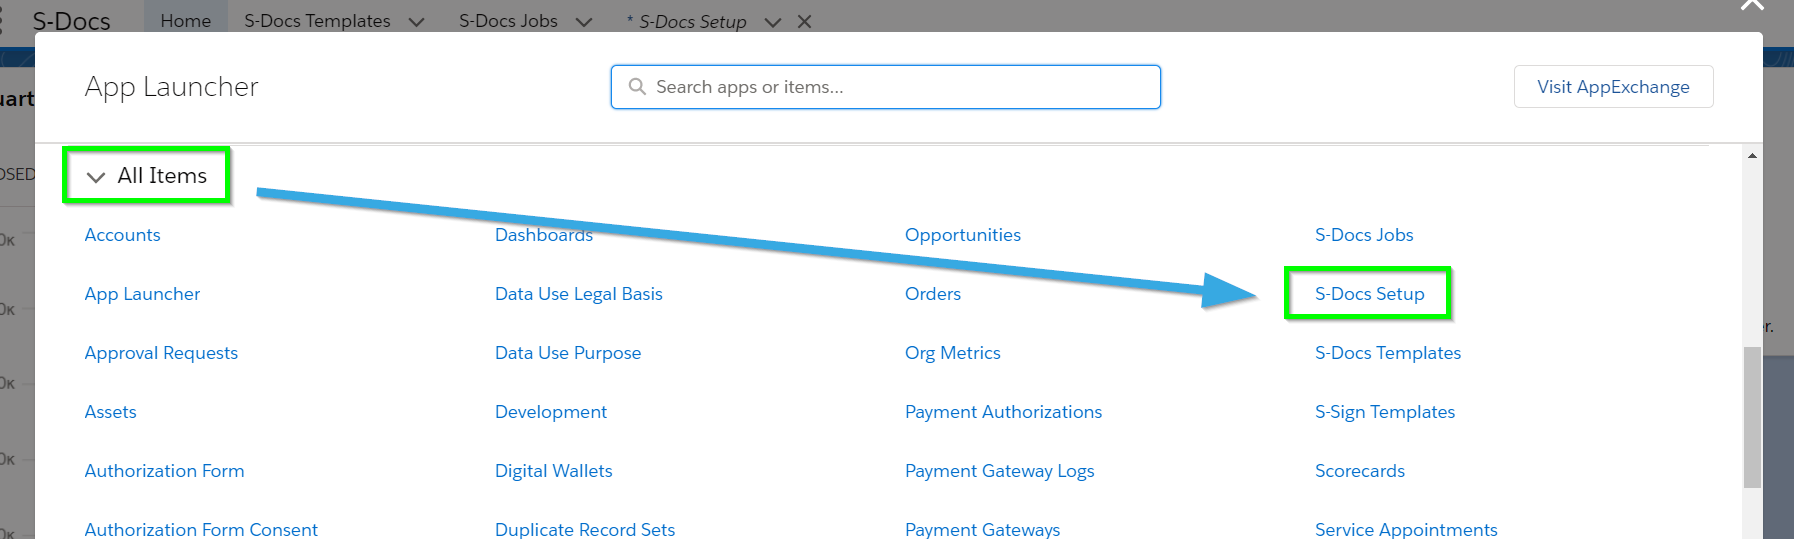Open Opportunities
Viewport: 1794px width, 539px height.
(963, 235)
